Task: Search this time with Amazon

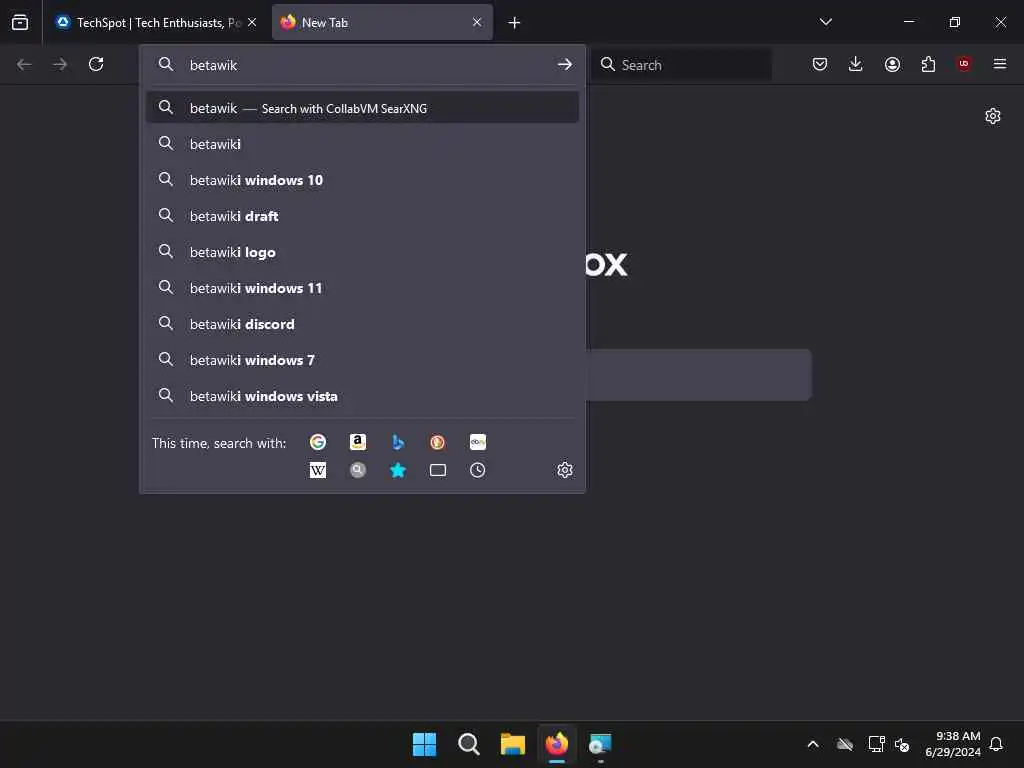Action: pos(358,442)
